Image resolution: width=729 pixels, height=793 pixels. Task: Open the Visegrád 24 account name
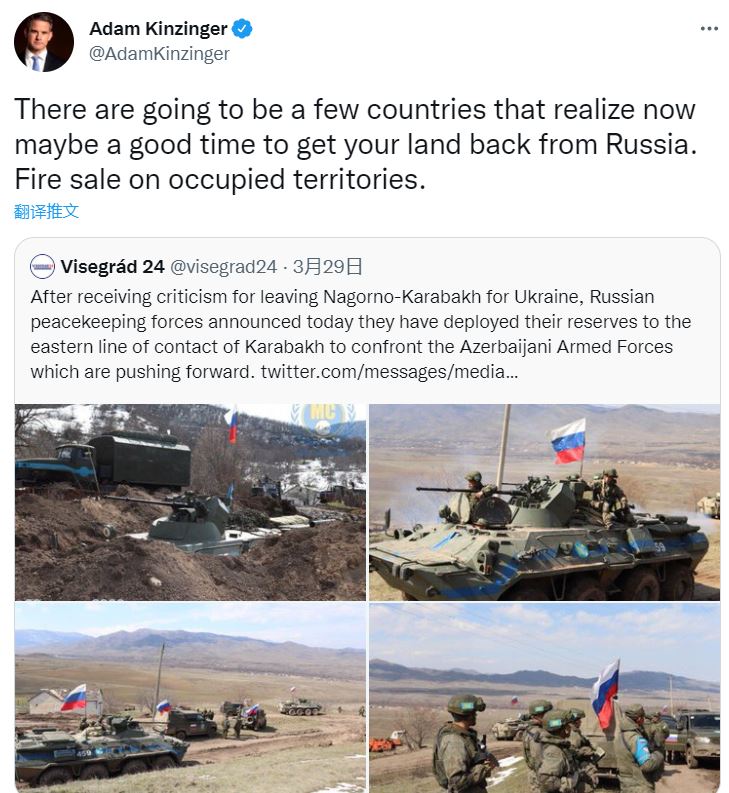coord(112,267)
